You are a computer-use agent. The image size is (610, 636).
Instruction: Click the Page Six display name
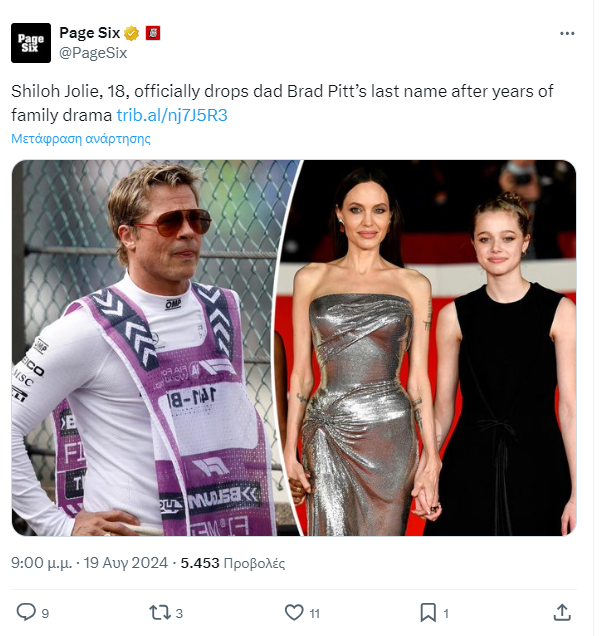[x=90, y=33]
